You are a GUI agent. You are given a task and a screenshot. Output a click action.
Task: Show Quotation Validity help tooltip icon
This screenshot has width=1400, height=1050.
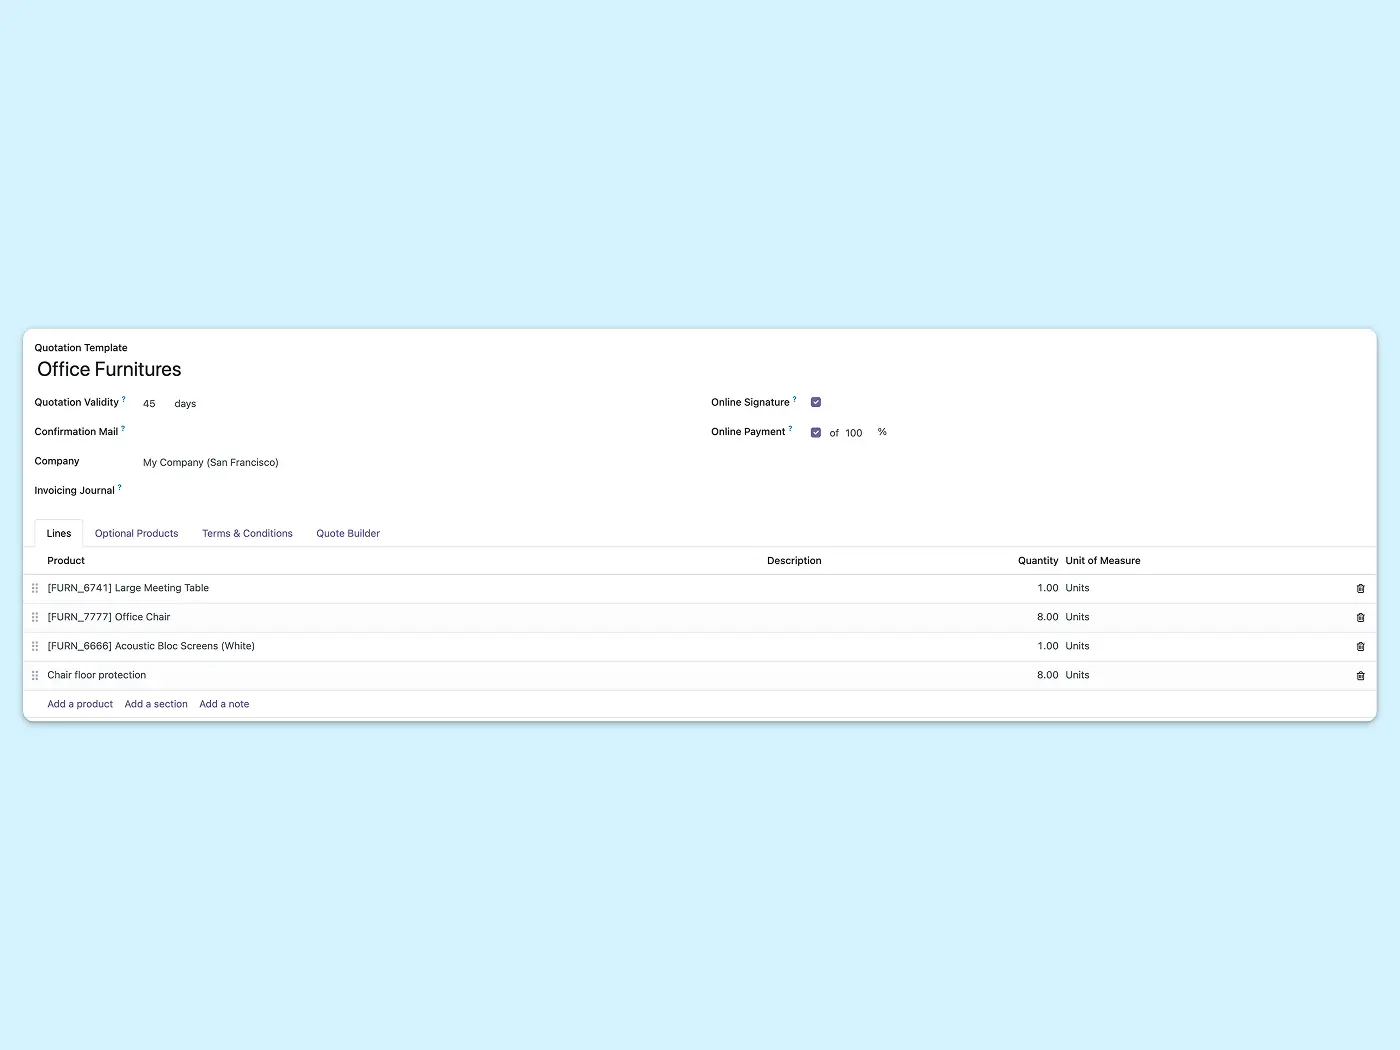[x=124, y=400]
